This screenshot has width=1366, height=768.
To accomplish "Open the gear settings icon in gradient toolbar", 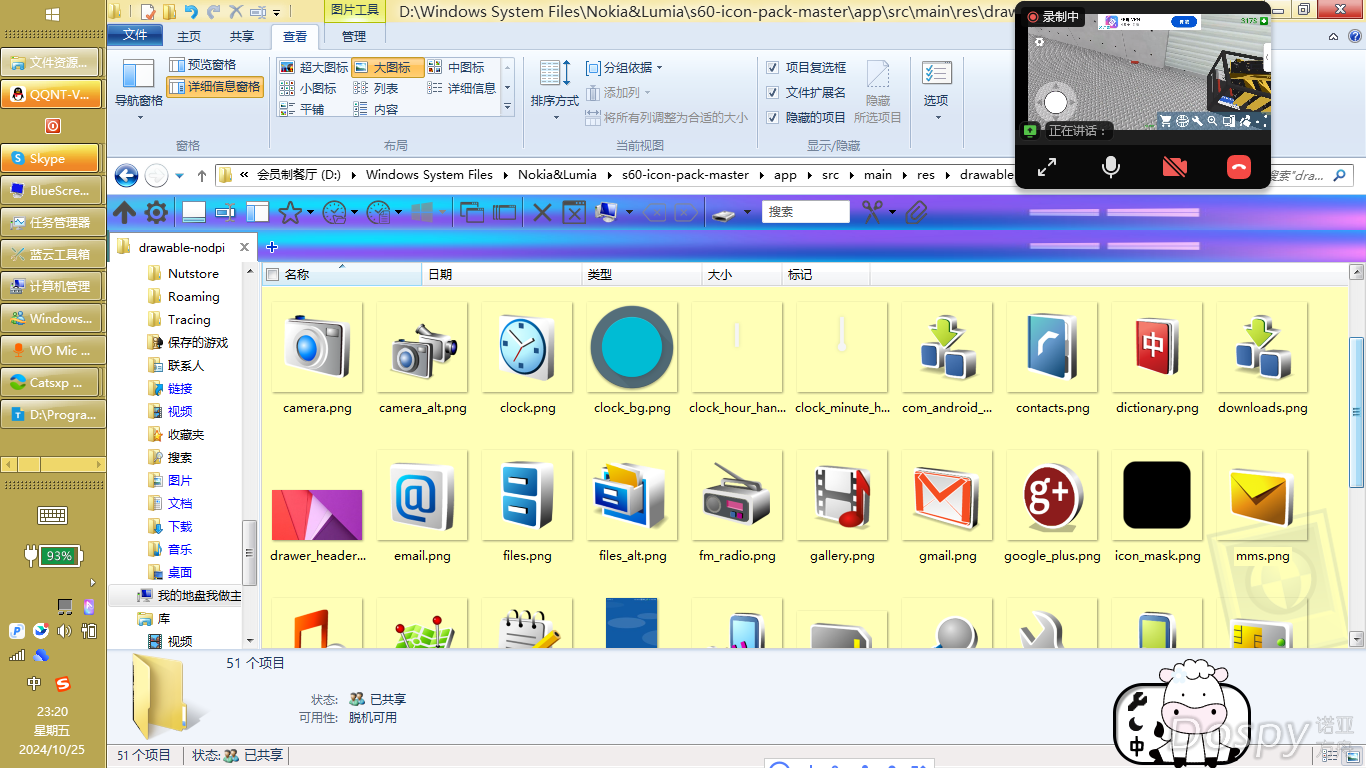I will coord(156,212).
